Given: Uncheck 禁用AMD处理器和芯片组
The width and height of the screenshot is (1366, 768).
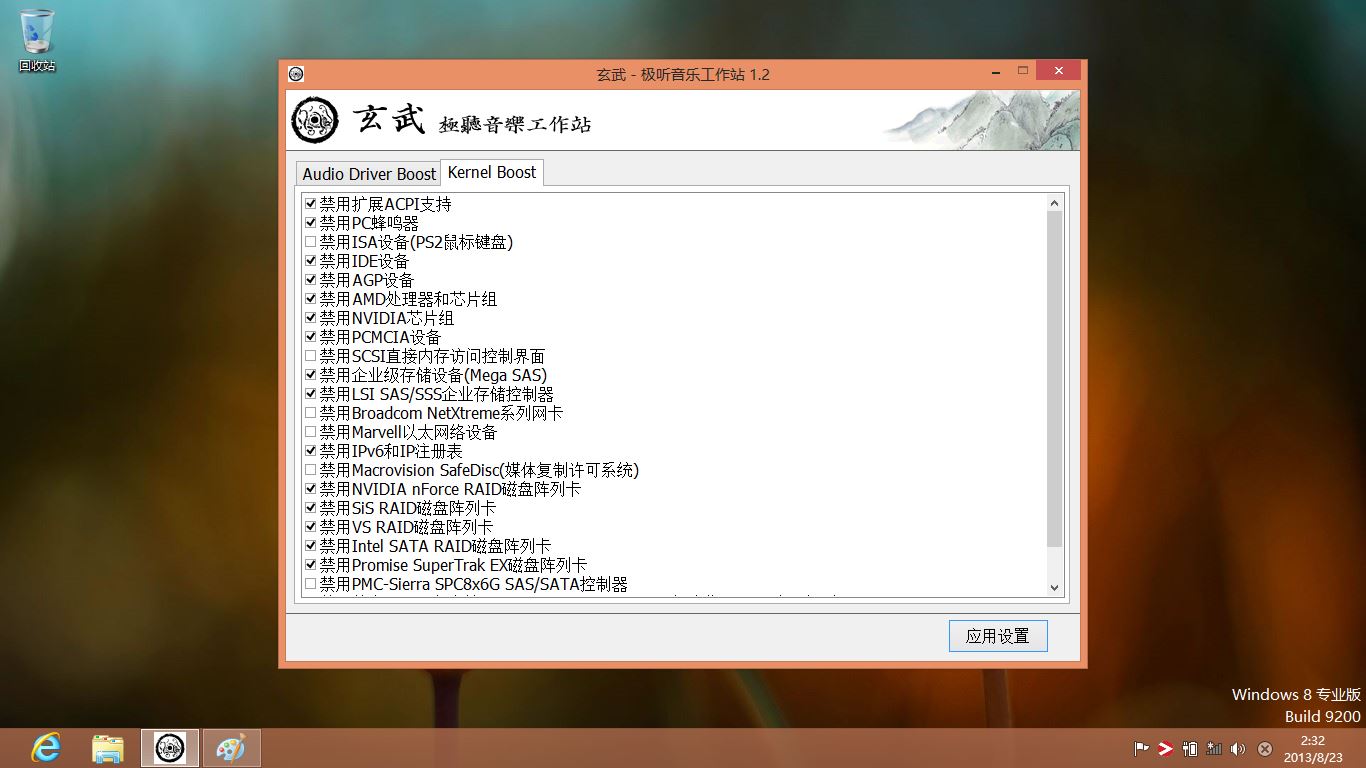Looking at the screenshot, I should [311, 299].
